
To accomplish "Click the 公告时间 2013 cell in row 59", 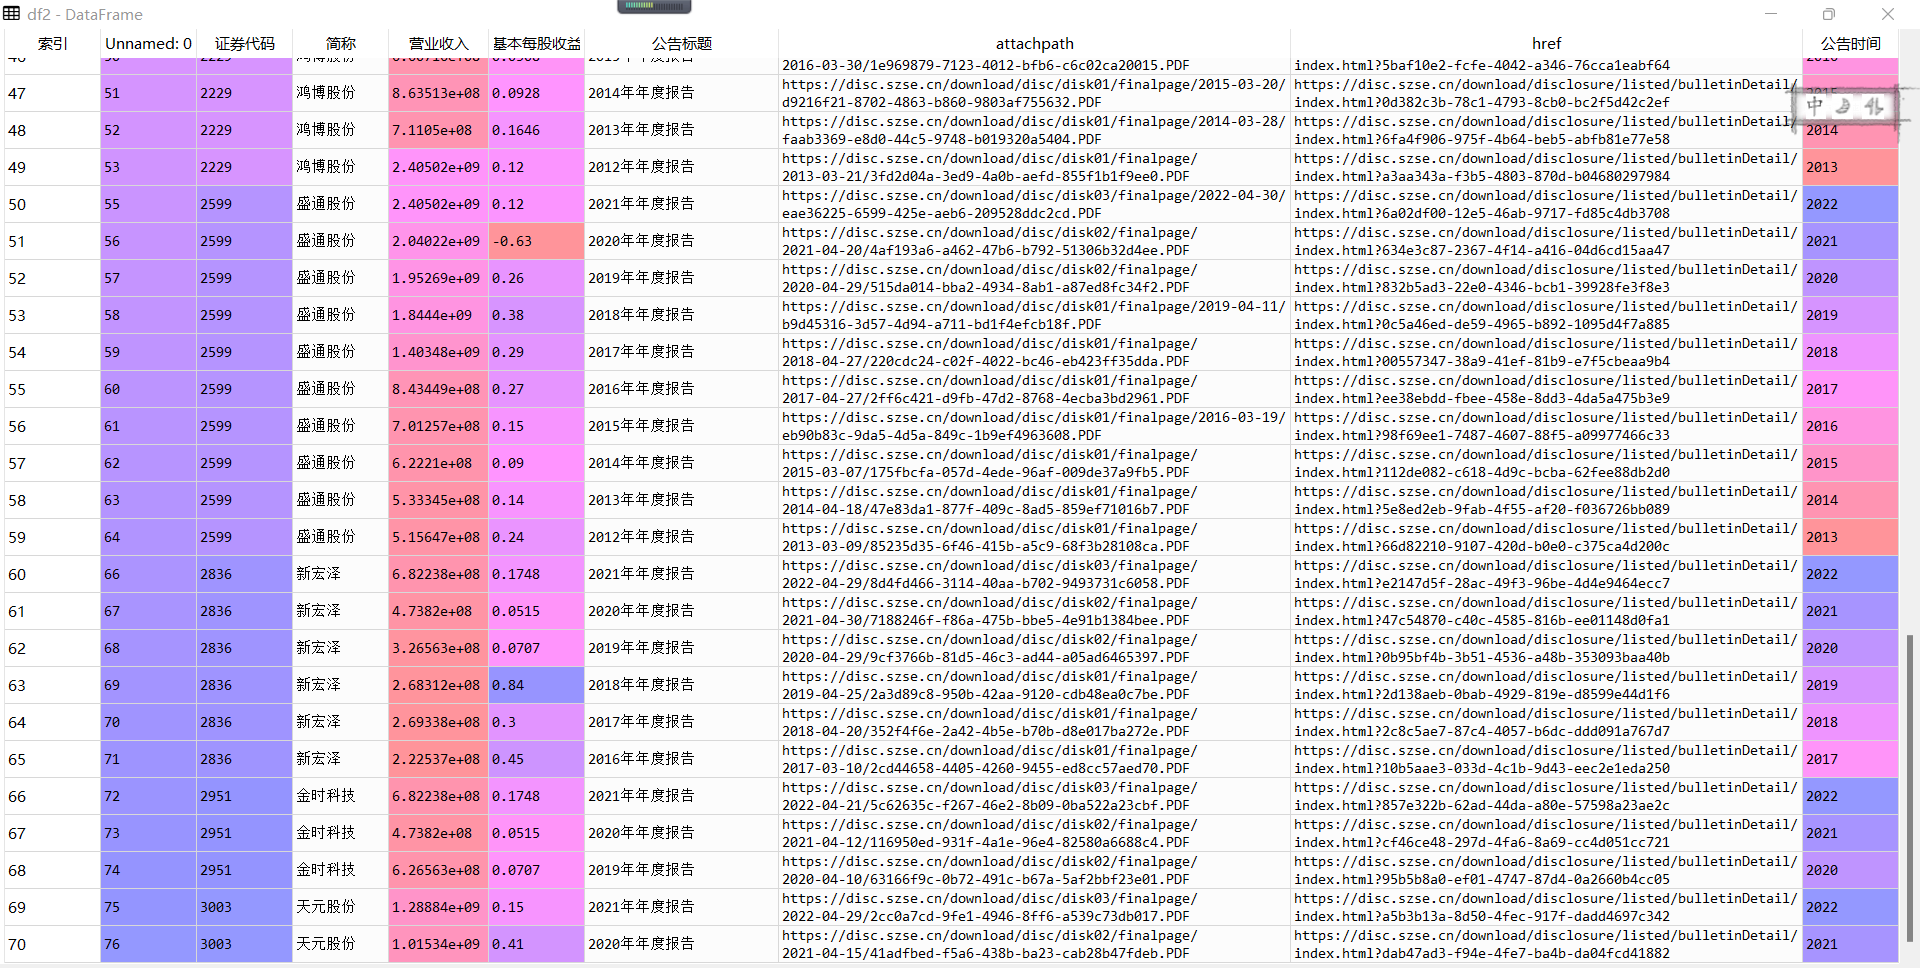I will click(x=1850, y=537).
